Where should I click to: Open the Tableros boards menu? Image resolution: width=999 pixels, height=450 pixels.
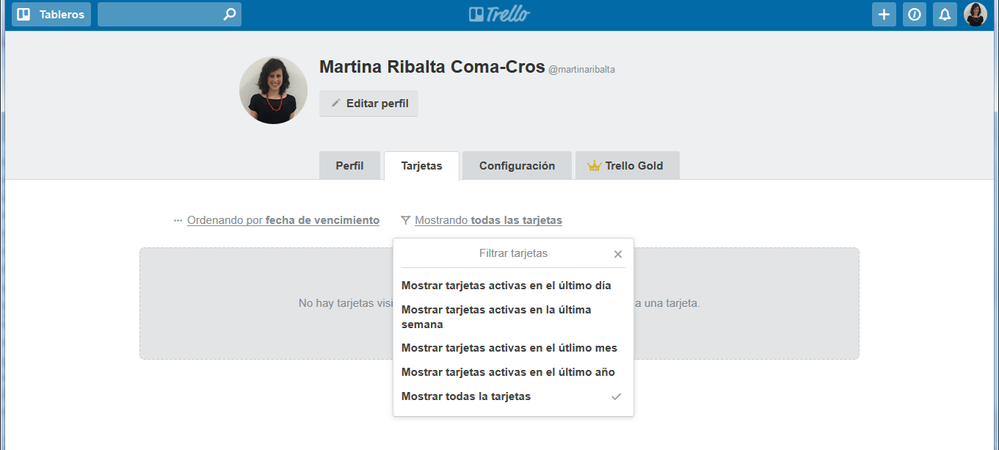[x=51, y=14]
